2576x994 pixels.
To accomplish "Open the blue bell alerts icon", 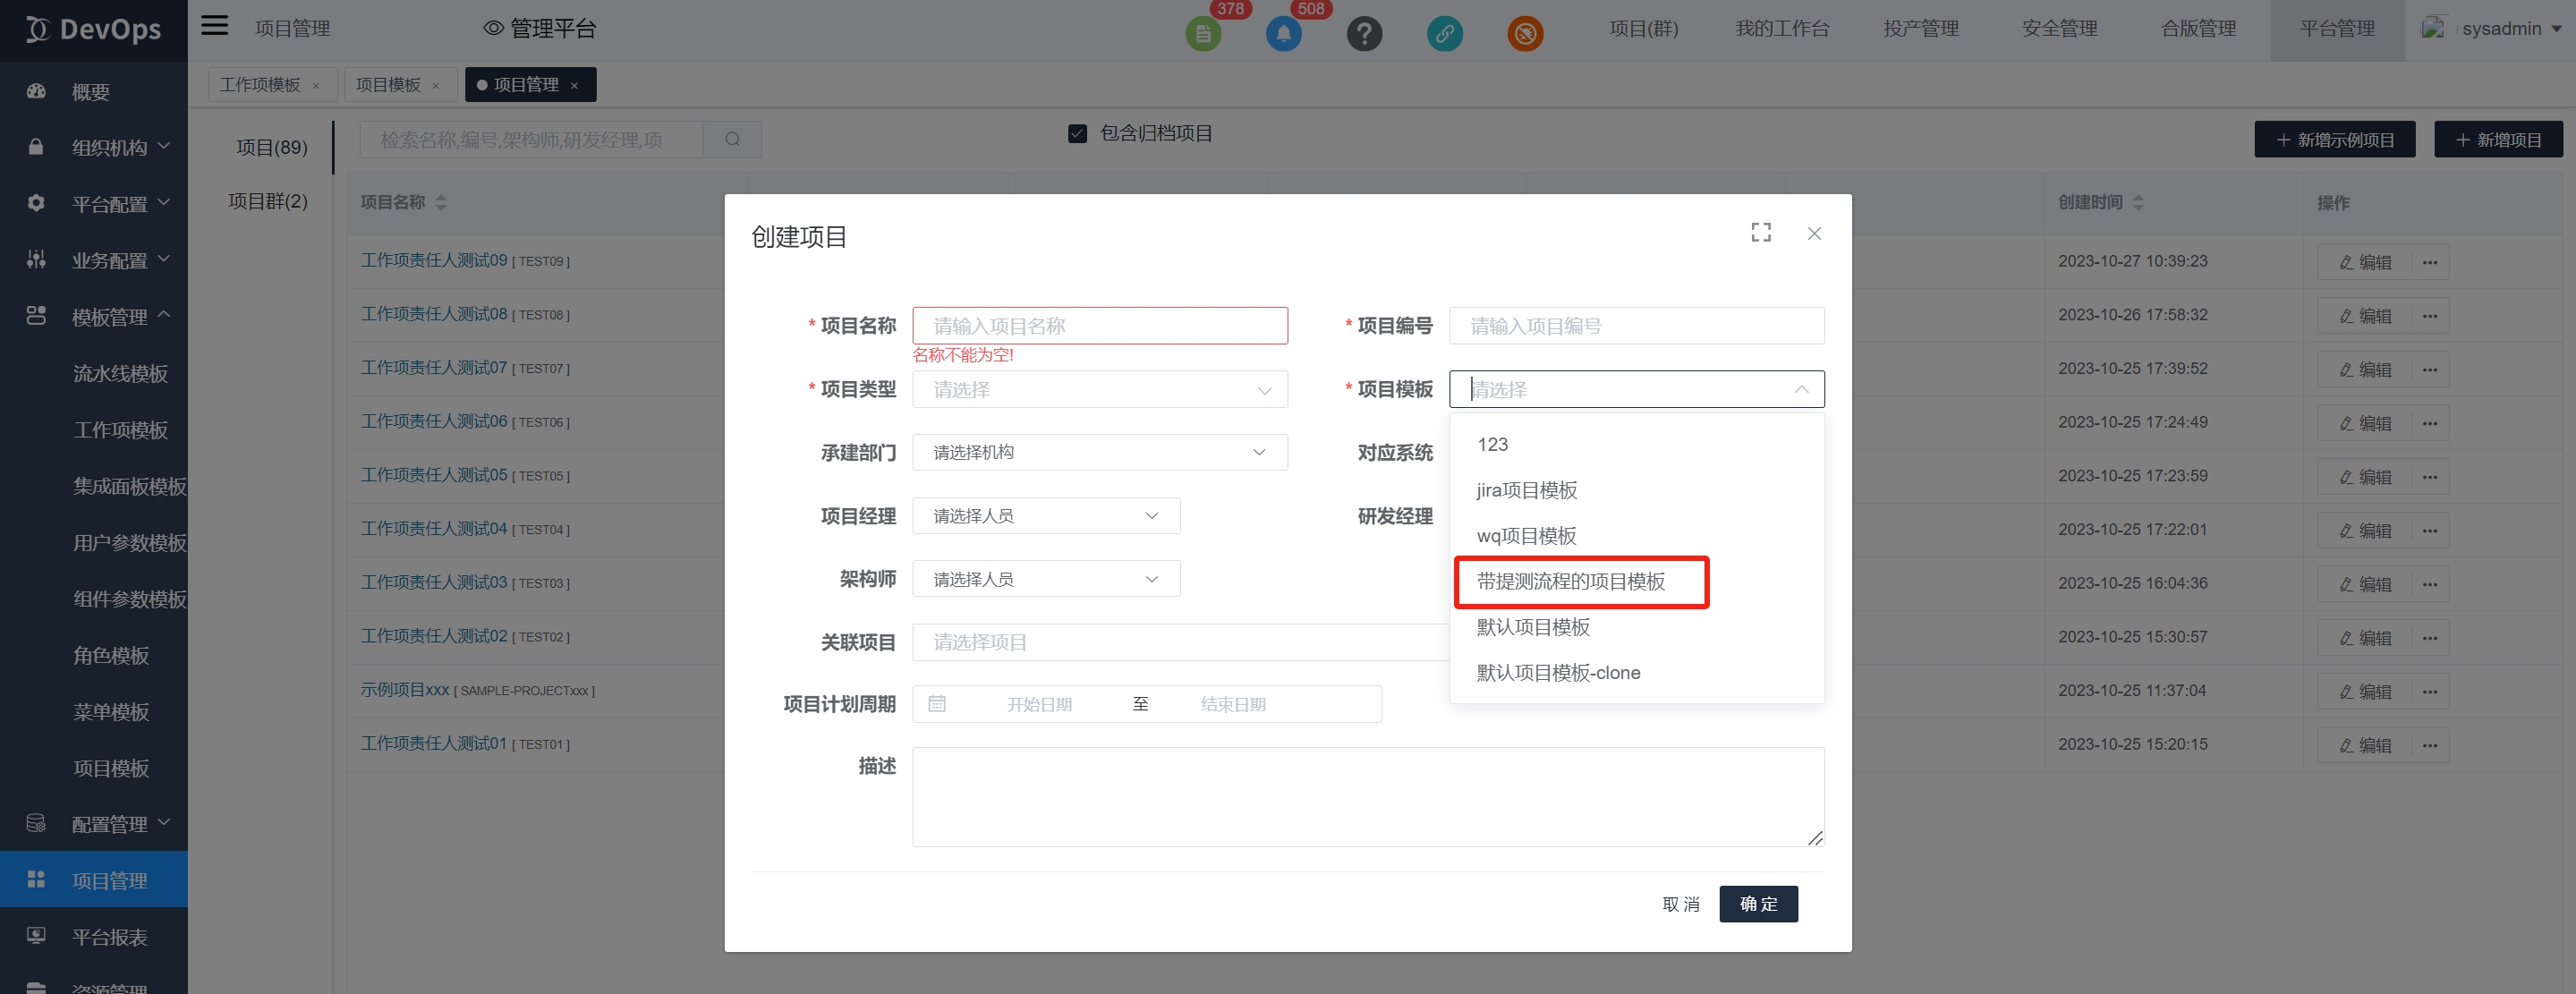I will point(1283,34).
